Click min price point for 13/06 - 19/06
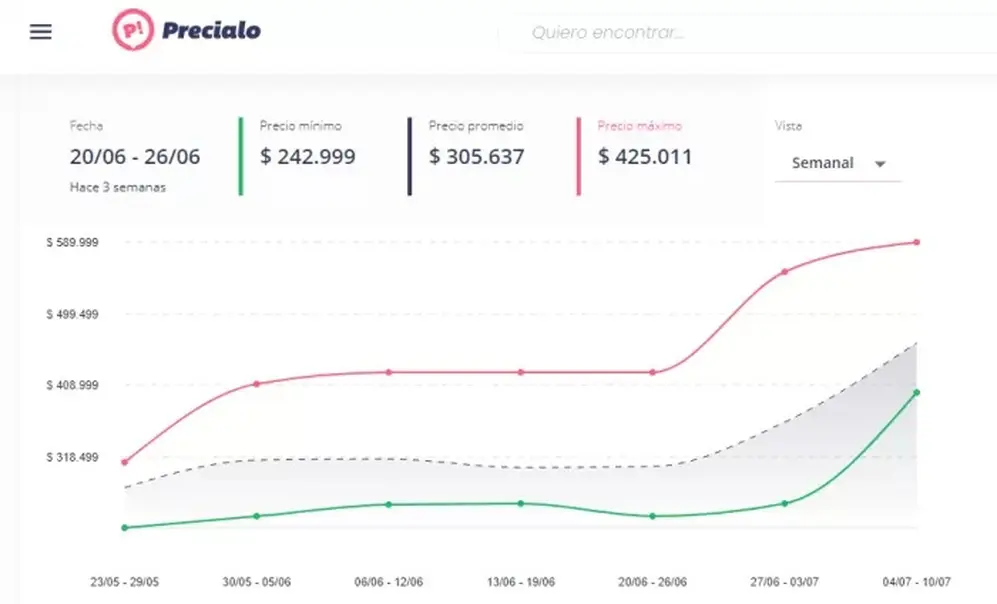997x604 pixels. pos(521,504)
